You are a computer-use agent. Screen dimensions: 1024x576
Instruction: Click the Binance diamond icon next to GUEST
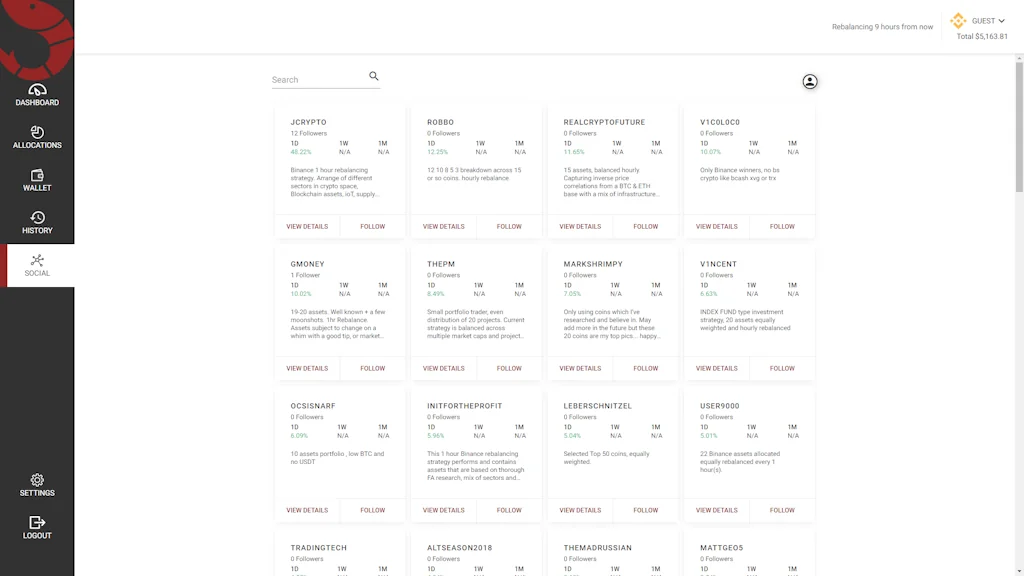click(x=957, y=19)
